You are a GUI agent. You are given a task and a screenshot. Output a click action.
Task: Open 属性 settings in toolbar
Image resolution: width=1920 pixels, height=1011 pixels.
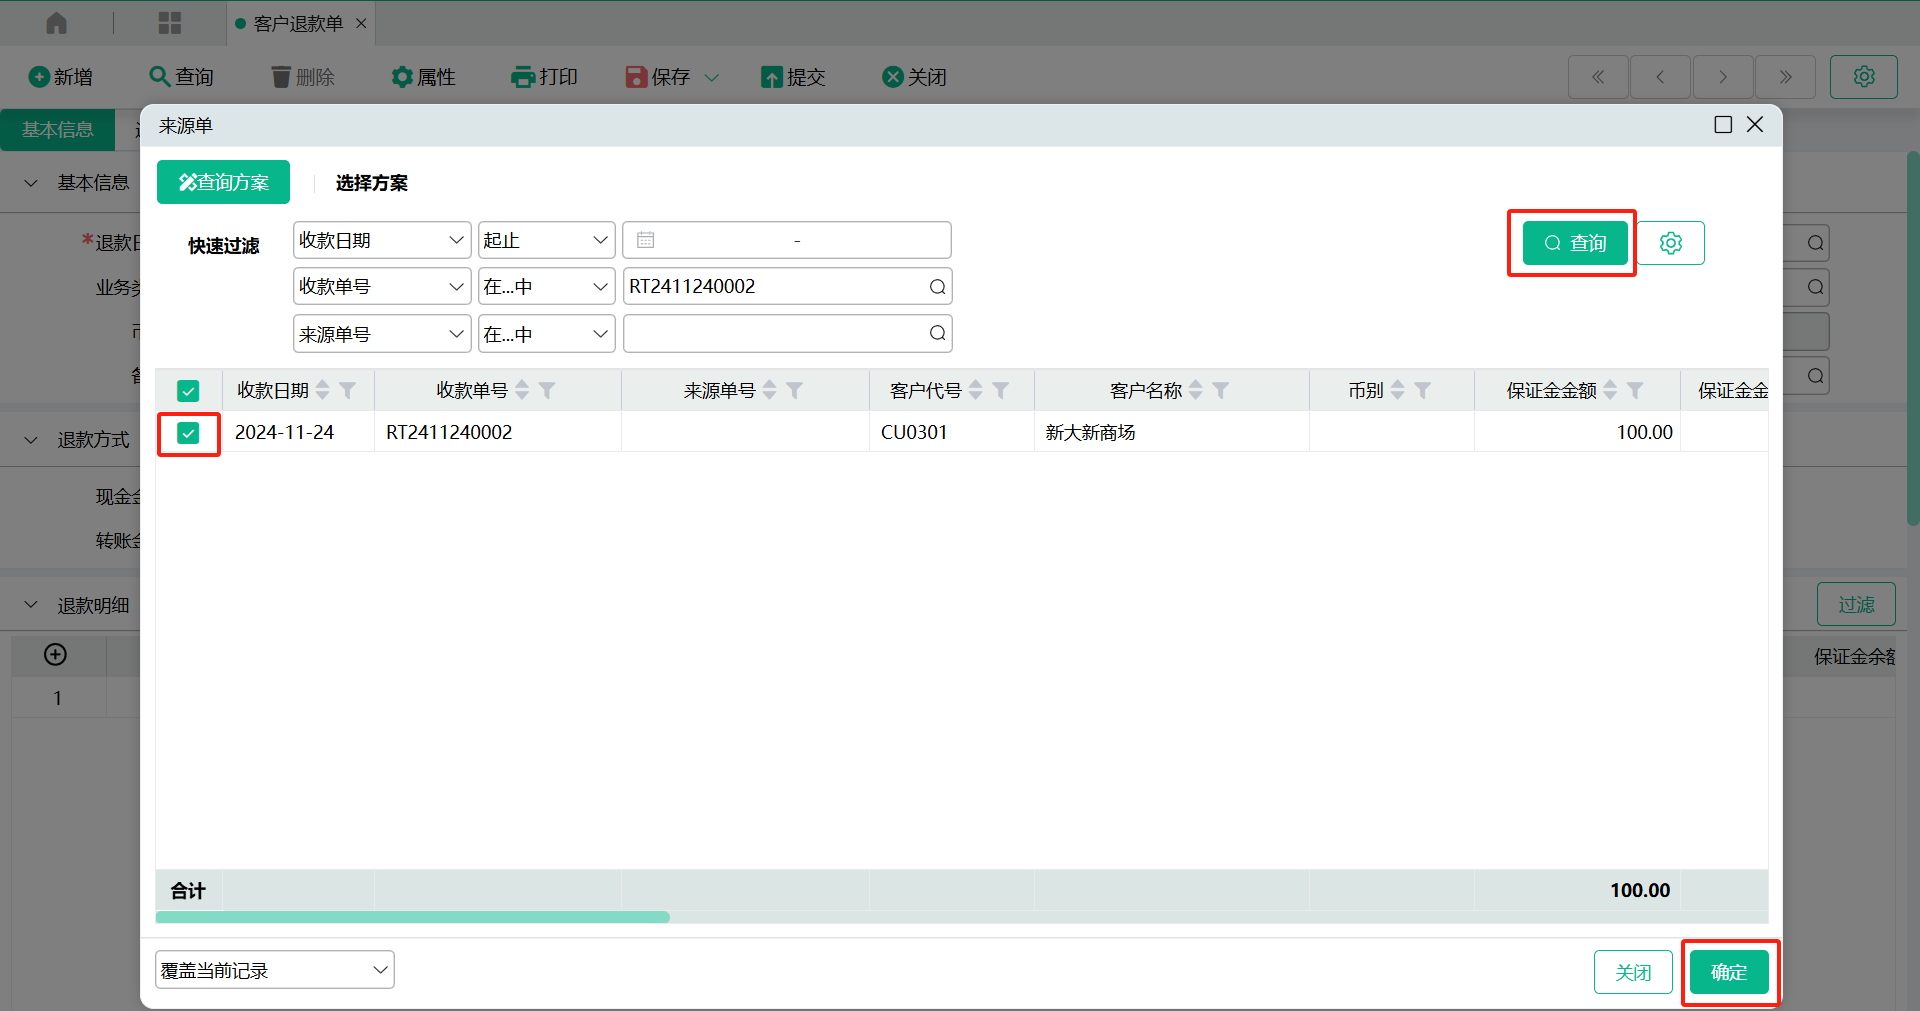pyautogui.click(x=423, y=77)
